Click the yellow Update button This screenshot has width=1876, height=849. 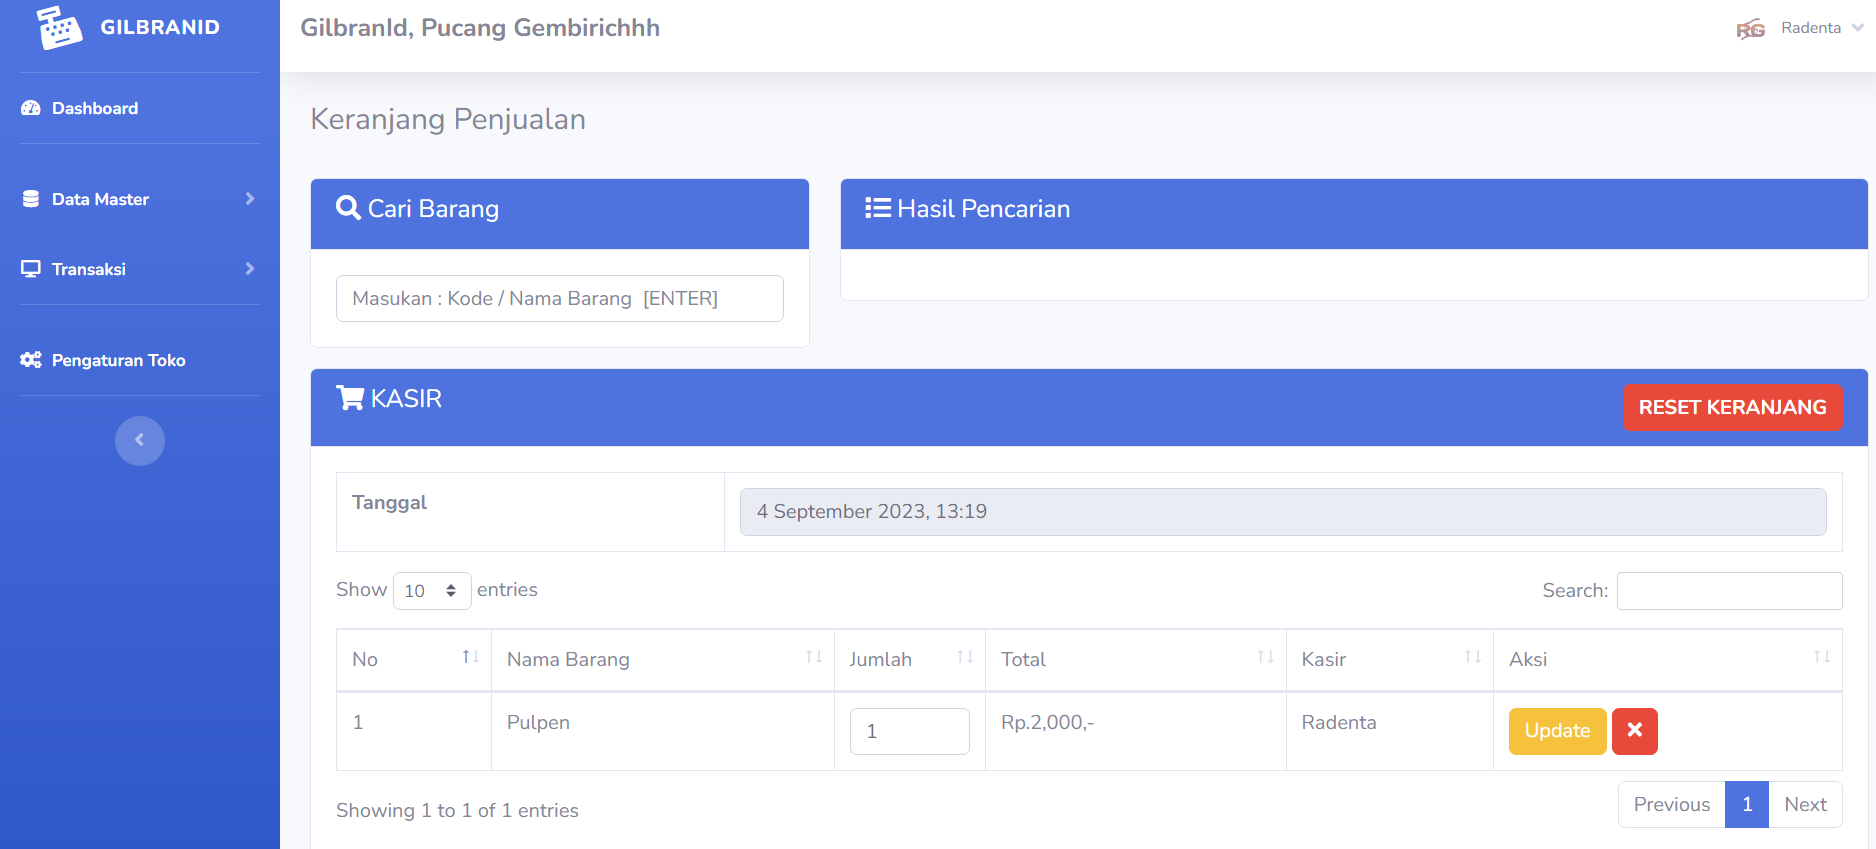click(1557, 731)
